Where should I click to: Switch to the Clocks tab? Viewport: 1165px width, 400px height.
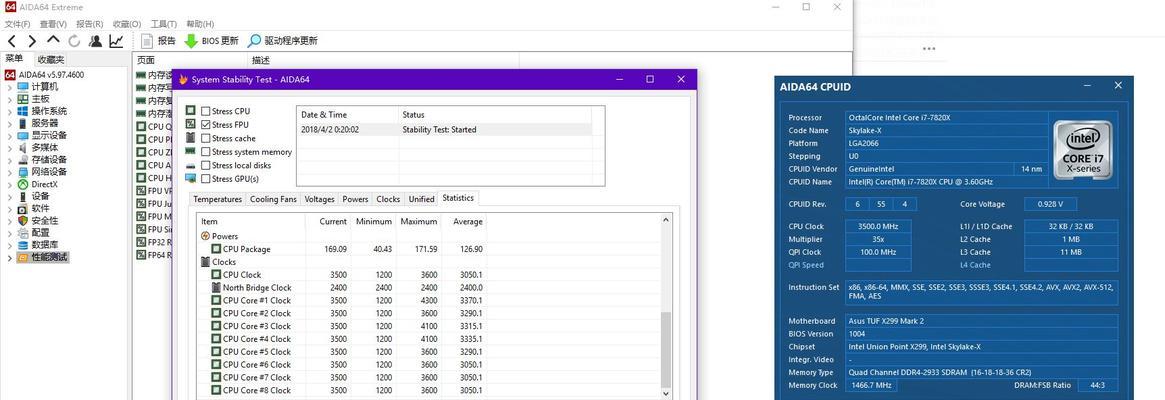coord(388,199)
